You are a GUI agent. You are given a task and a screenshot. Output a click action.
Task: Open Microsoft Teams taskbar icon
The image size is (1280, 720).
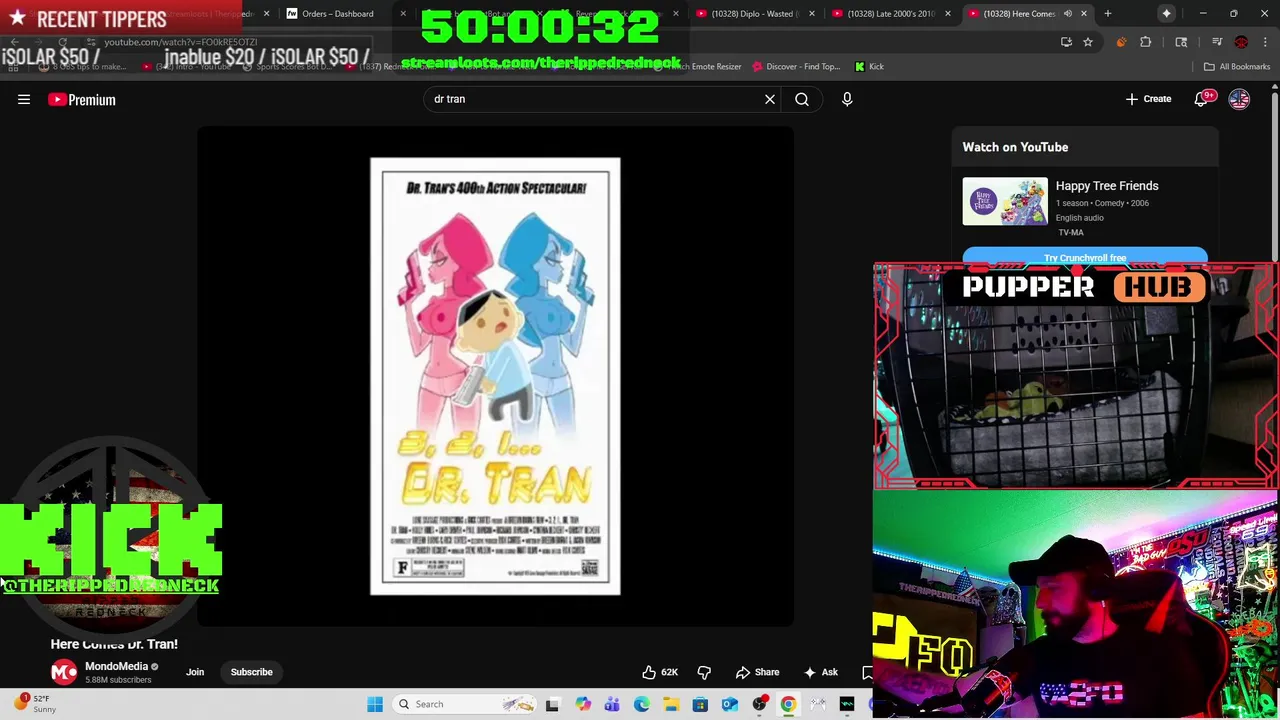612,704
